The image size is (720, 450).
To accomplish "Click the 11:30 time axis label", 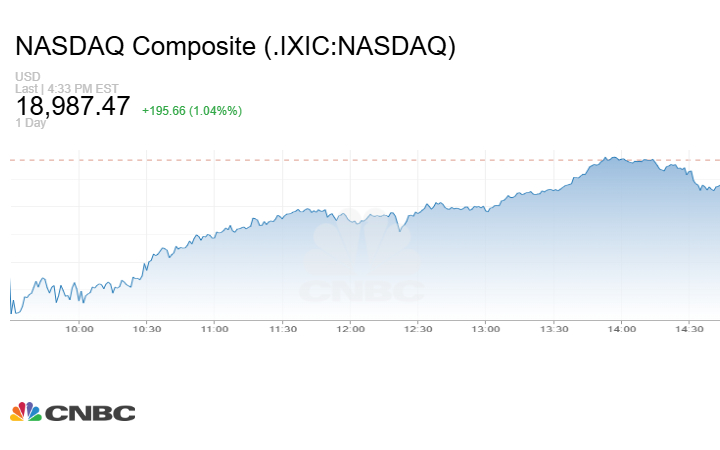I will [282, 328].
